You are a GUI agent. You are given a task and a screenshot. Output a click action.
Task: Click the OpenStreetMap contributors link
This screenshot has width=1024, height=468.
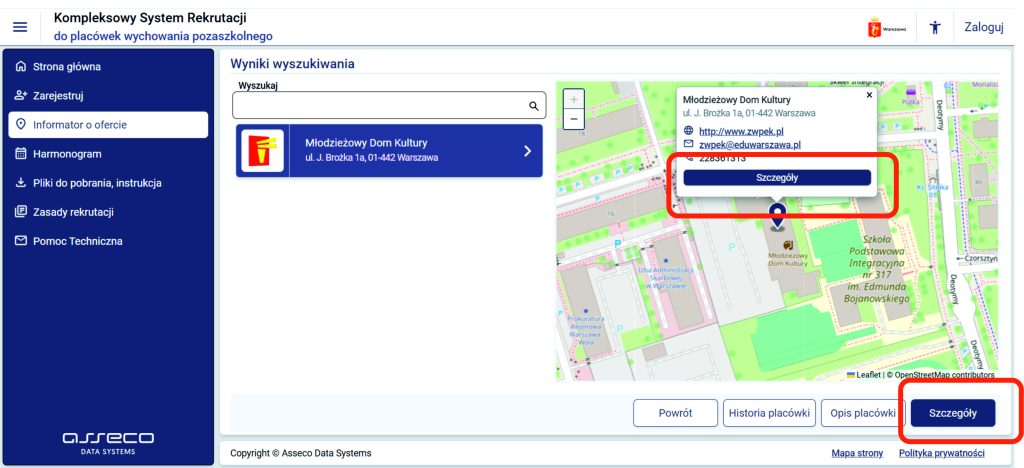coord(944,375)
